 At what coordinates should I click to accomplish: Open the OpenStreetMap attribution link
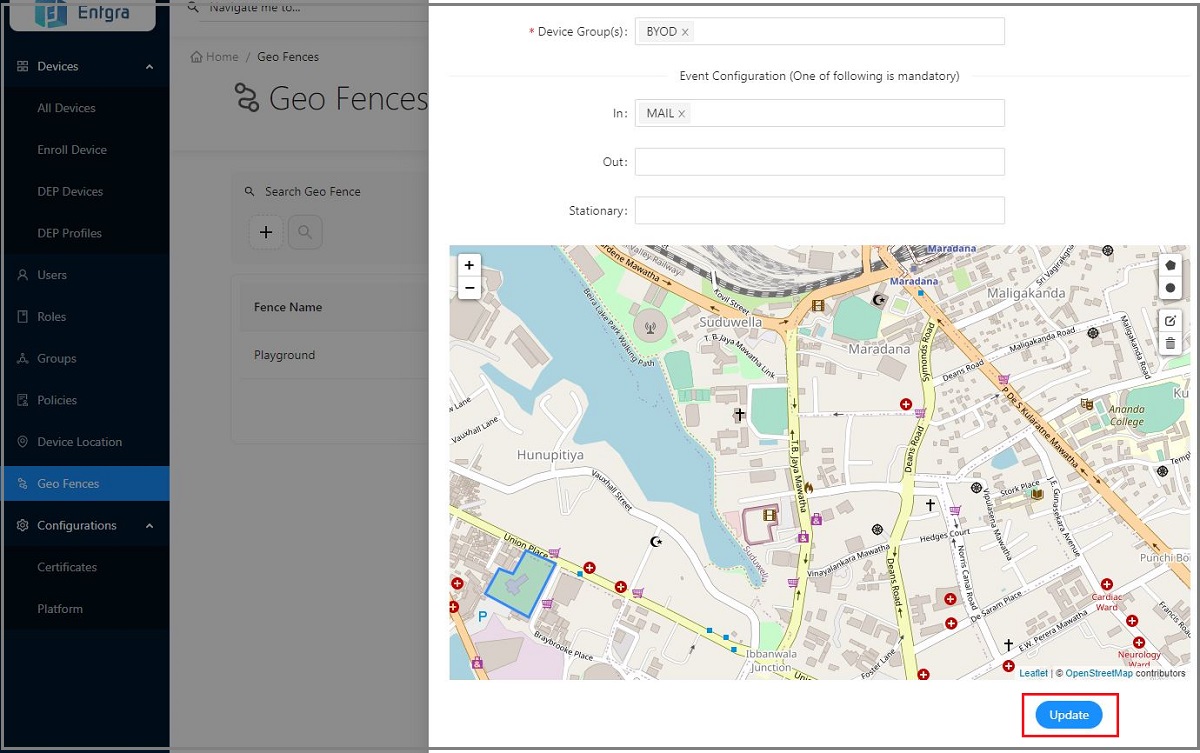click(1098, 673)
